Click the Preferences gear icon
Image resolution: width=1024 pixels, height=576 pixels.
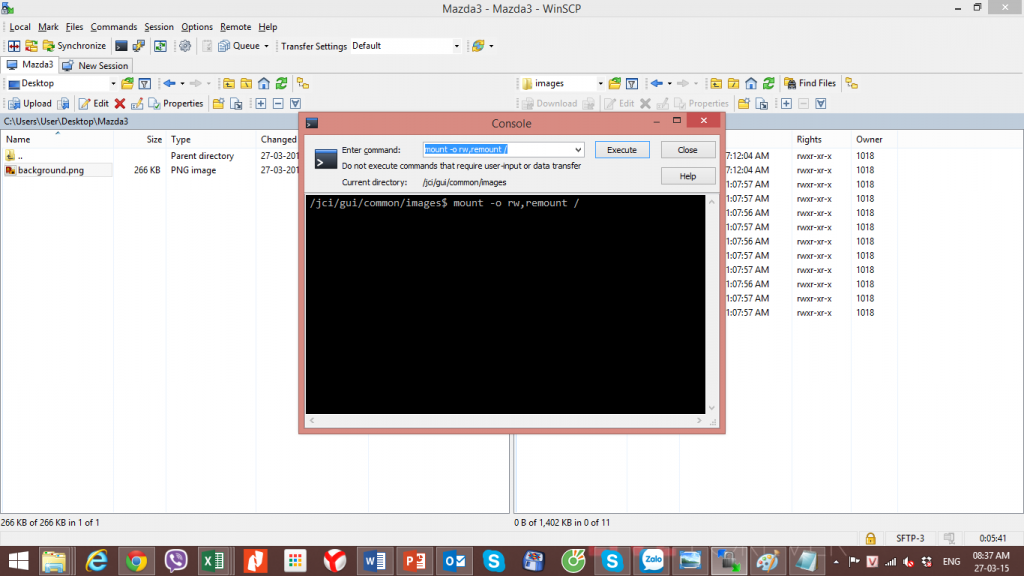coord(185,46)
